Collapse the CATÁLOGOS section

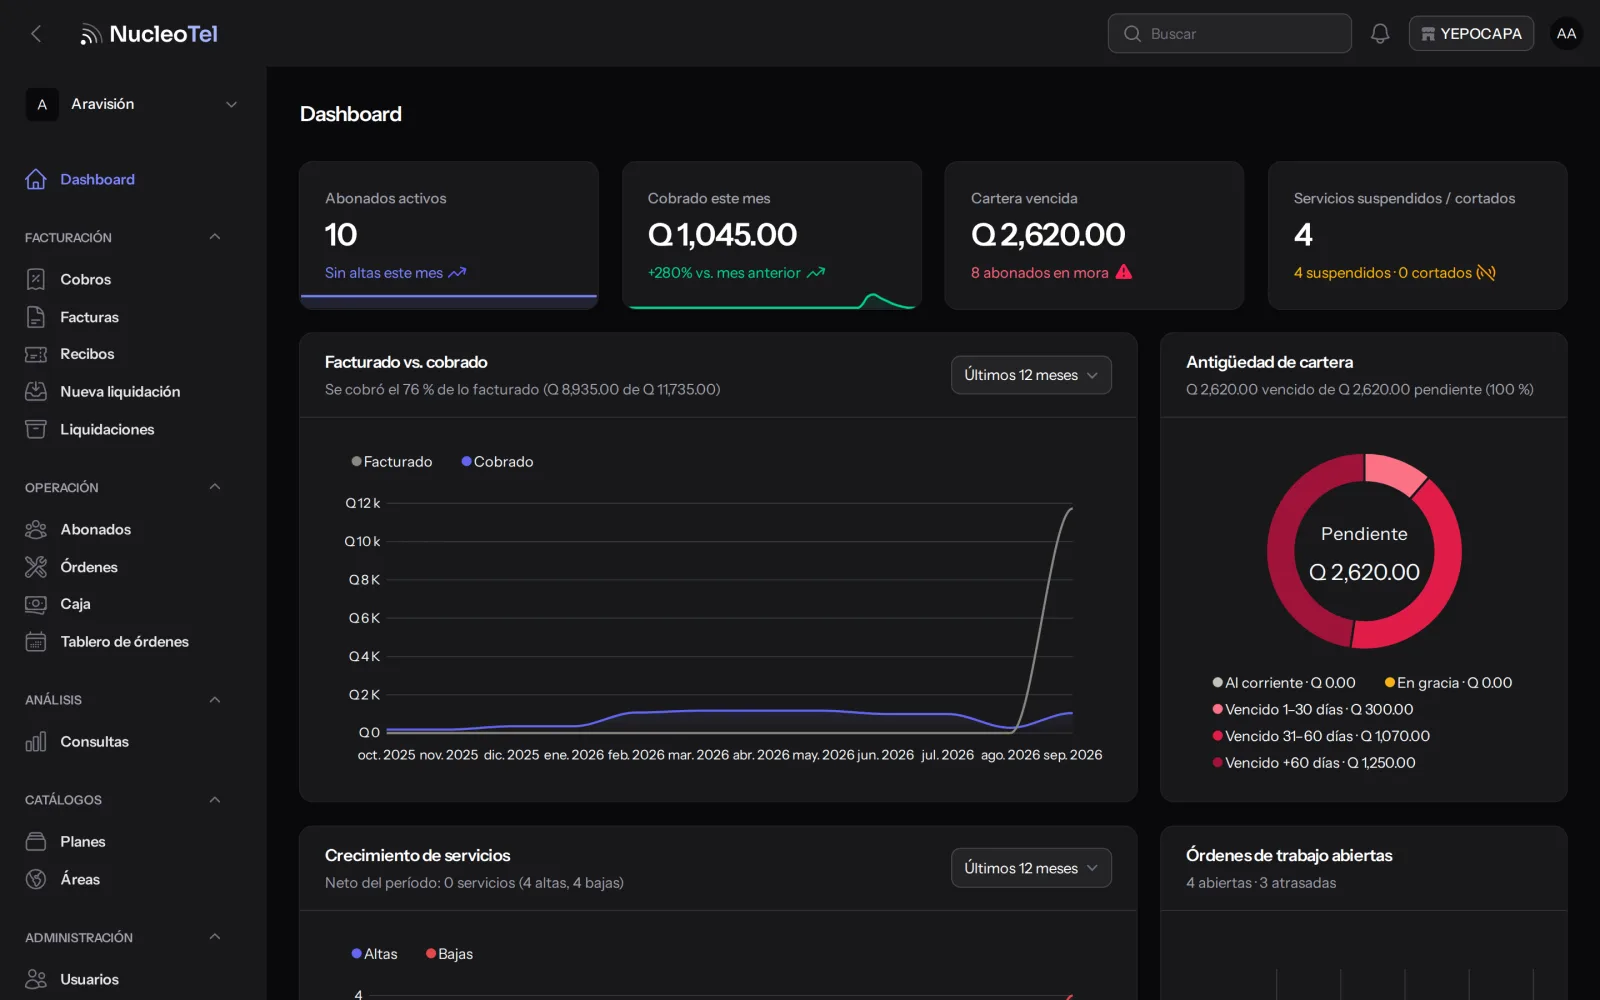[x=214, y=800]
